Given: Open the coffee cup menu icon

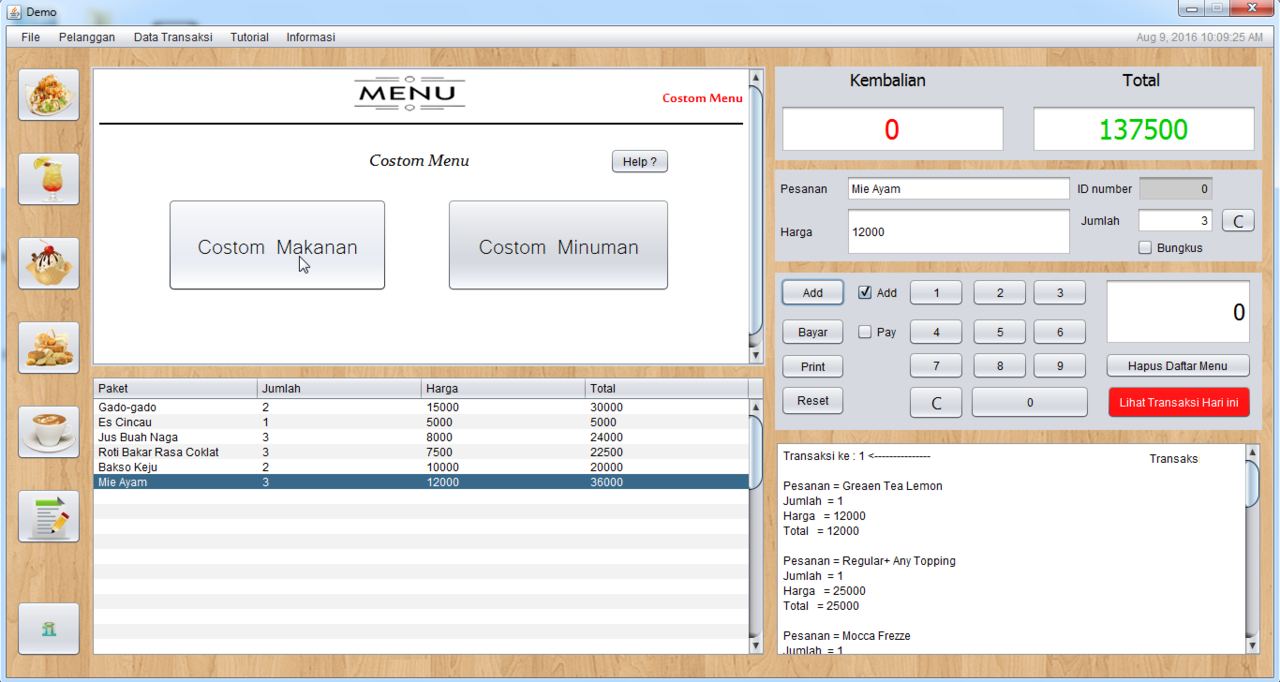Looking at the screenshot, I should click(48, 431).
